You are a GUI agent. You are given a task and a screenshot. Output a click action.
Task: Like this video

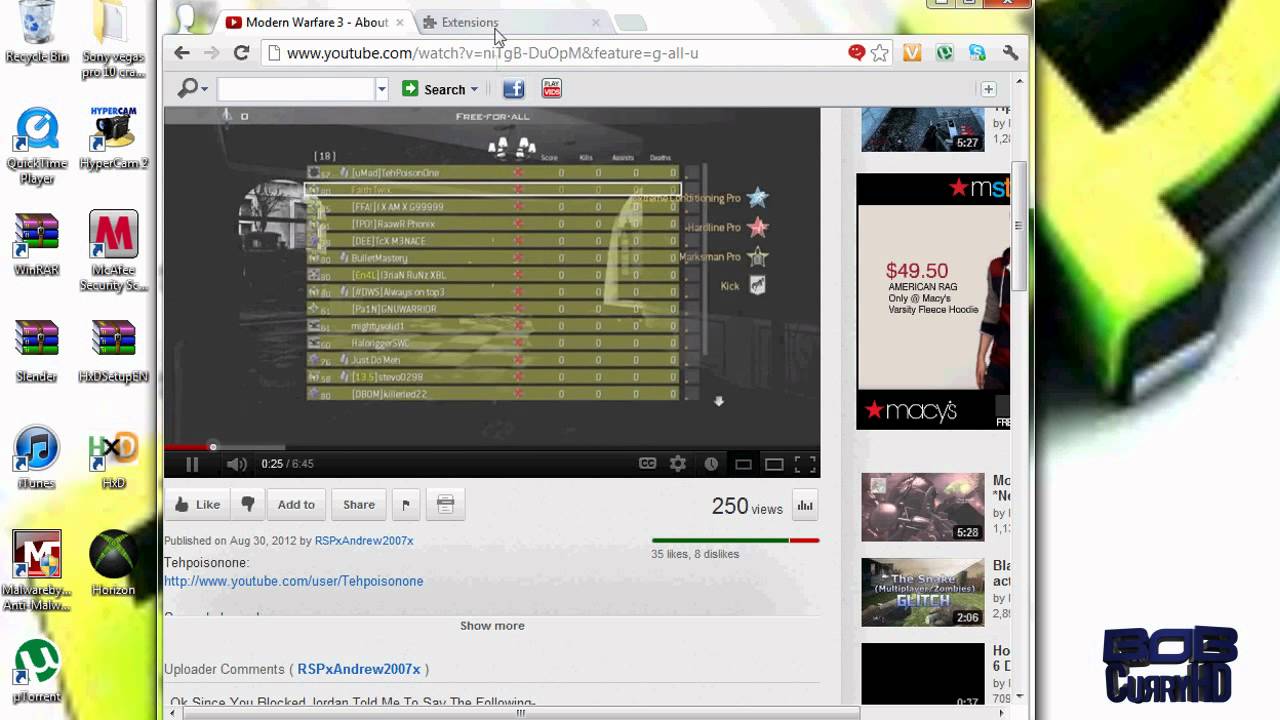(x=197, y=505)
